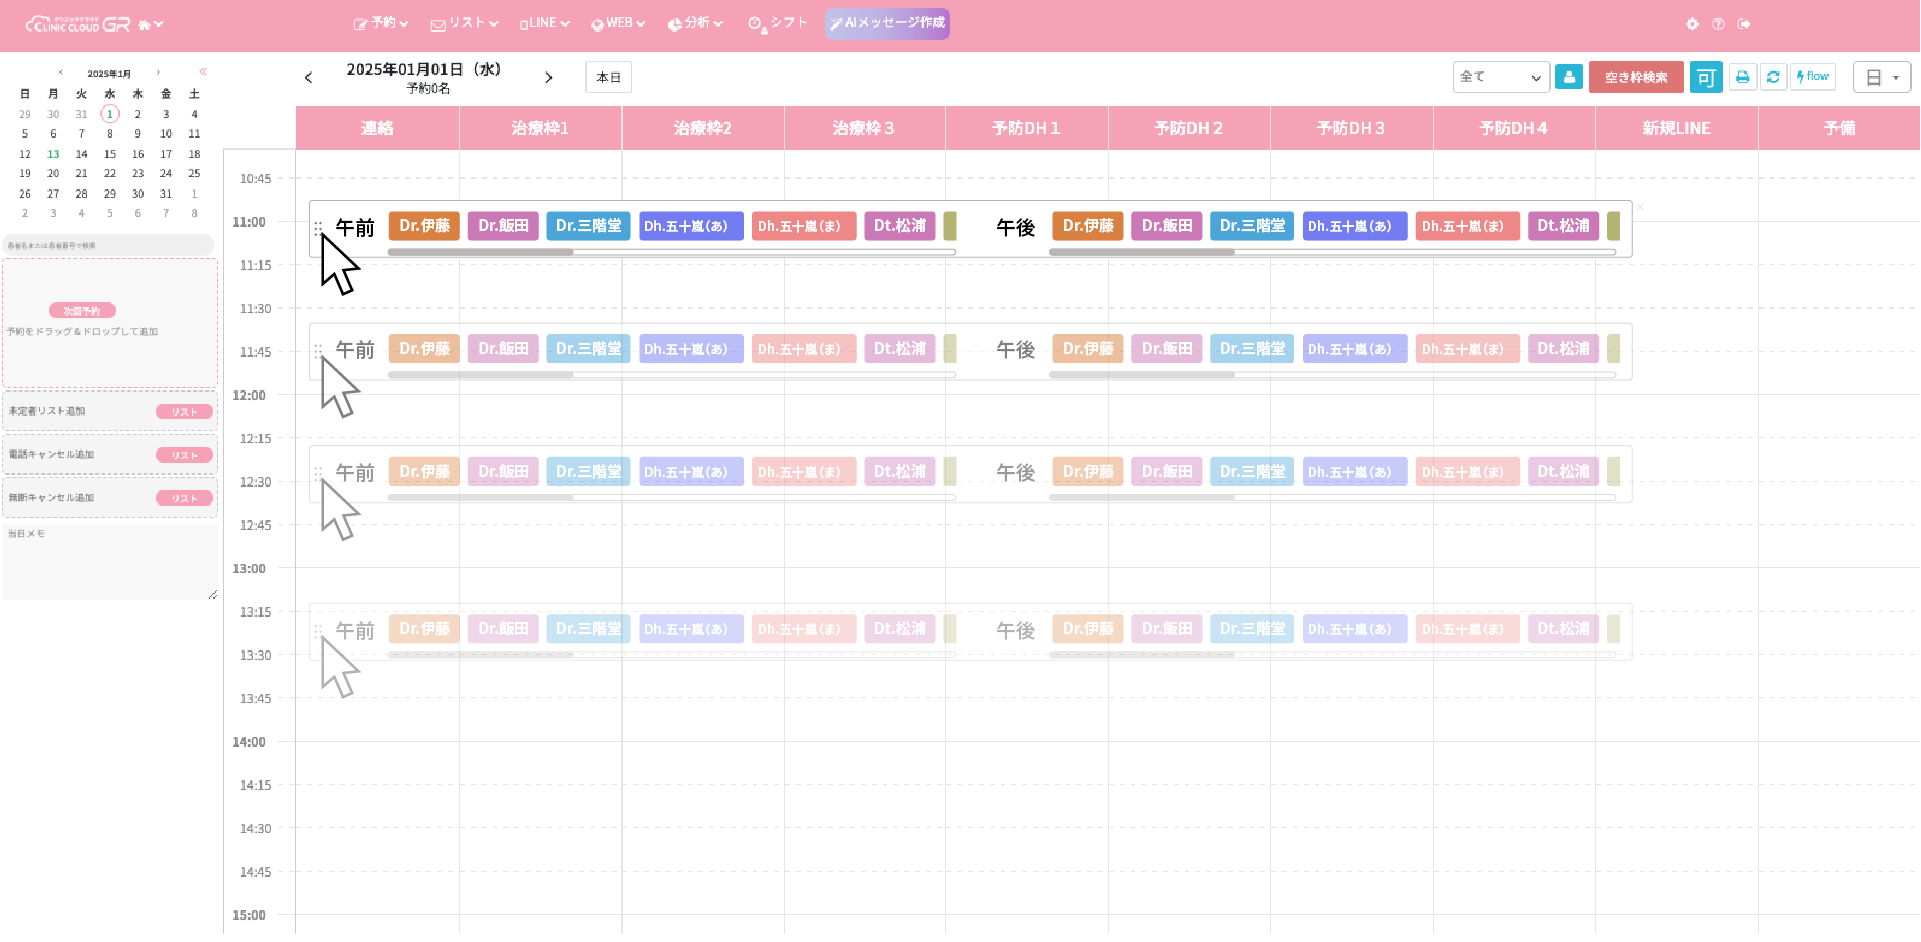
Task: Collapse the sidebar with the double-chevron icon
Action: pyautogui.click(x=203, y=72)
